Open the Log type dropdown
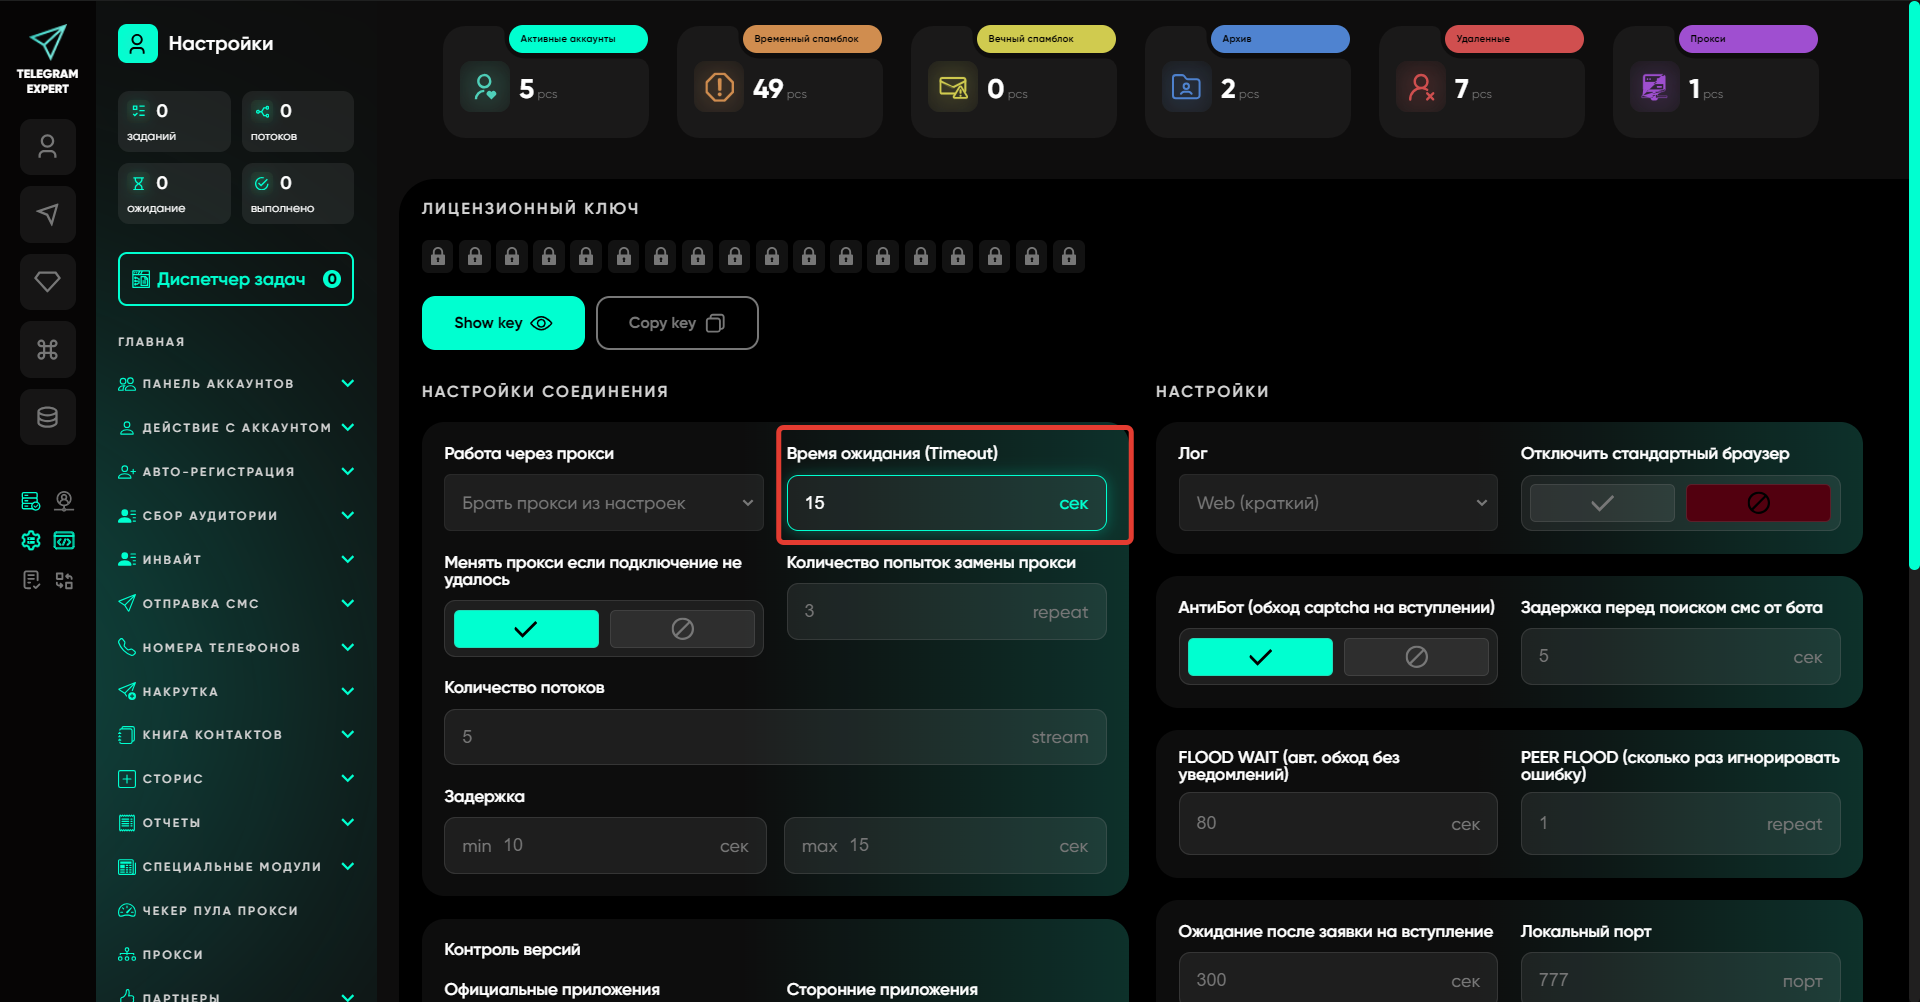The width and height of the screenshot is (1920, 1002). pos(1337,503)
